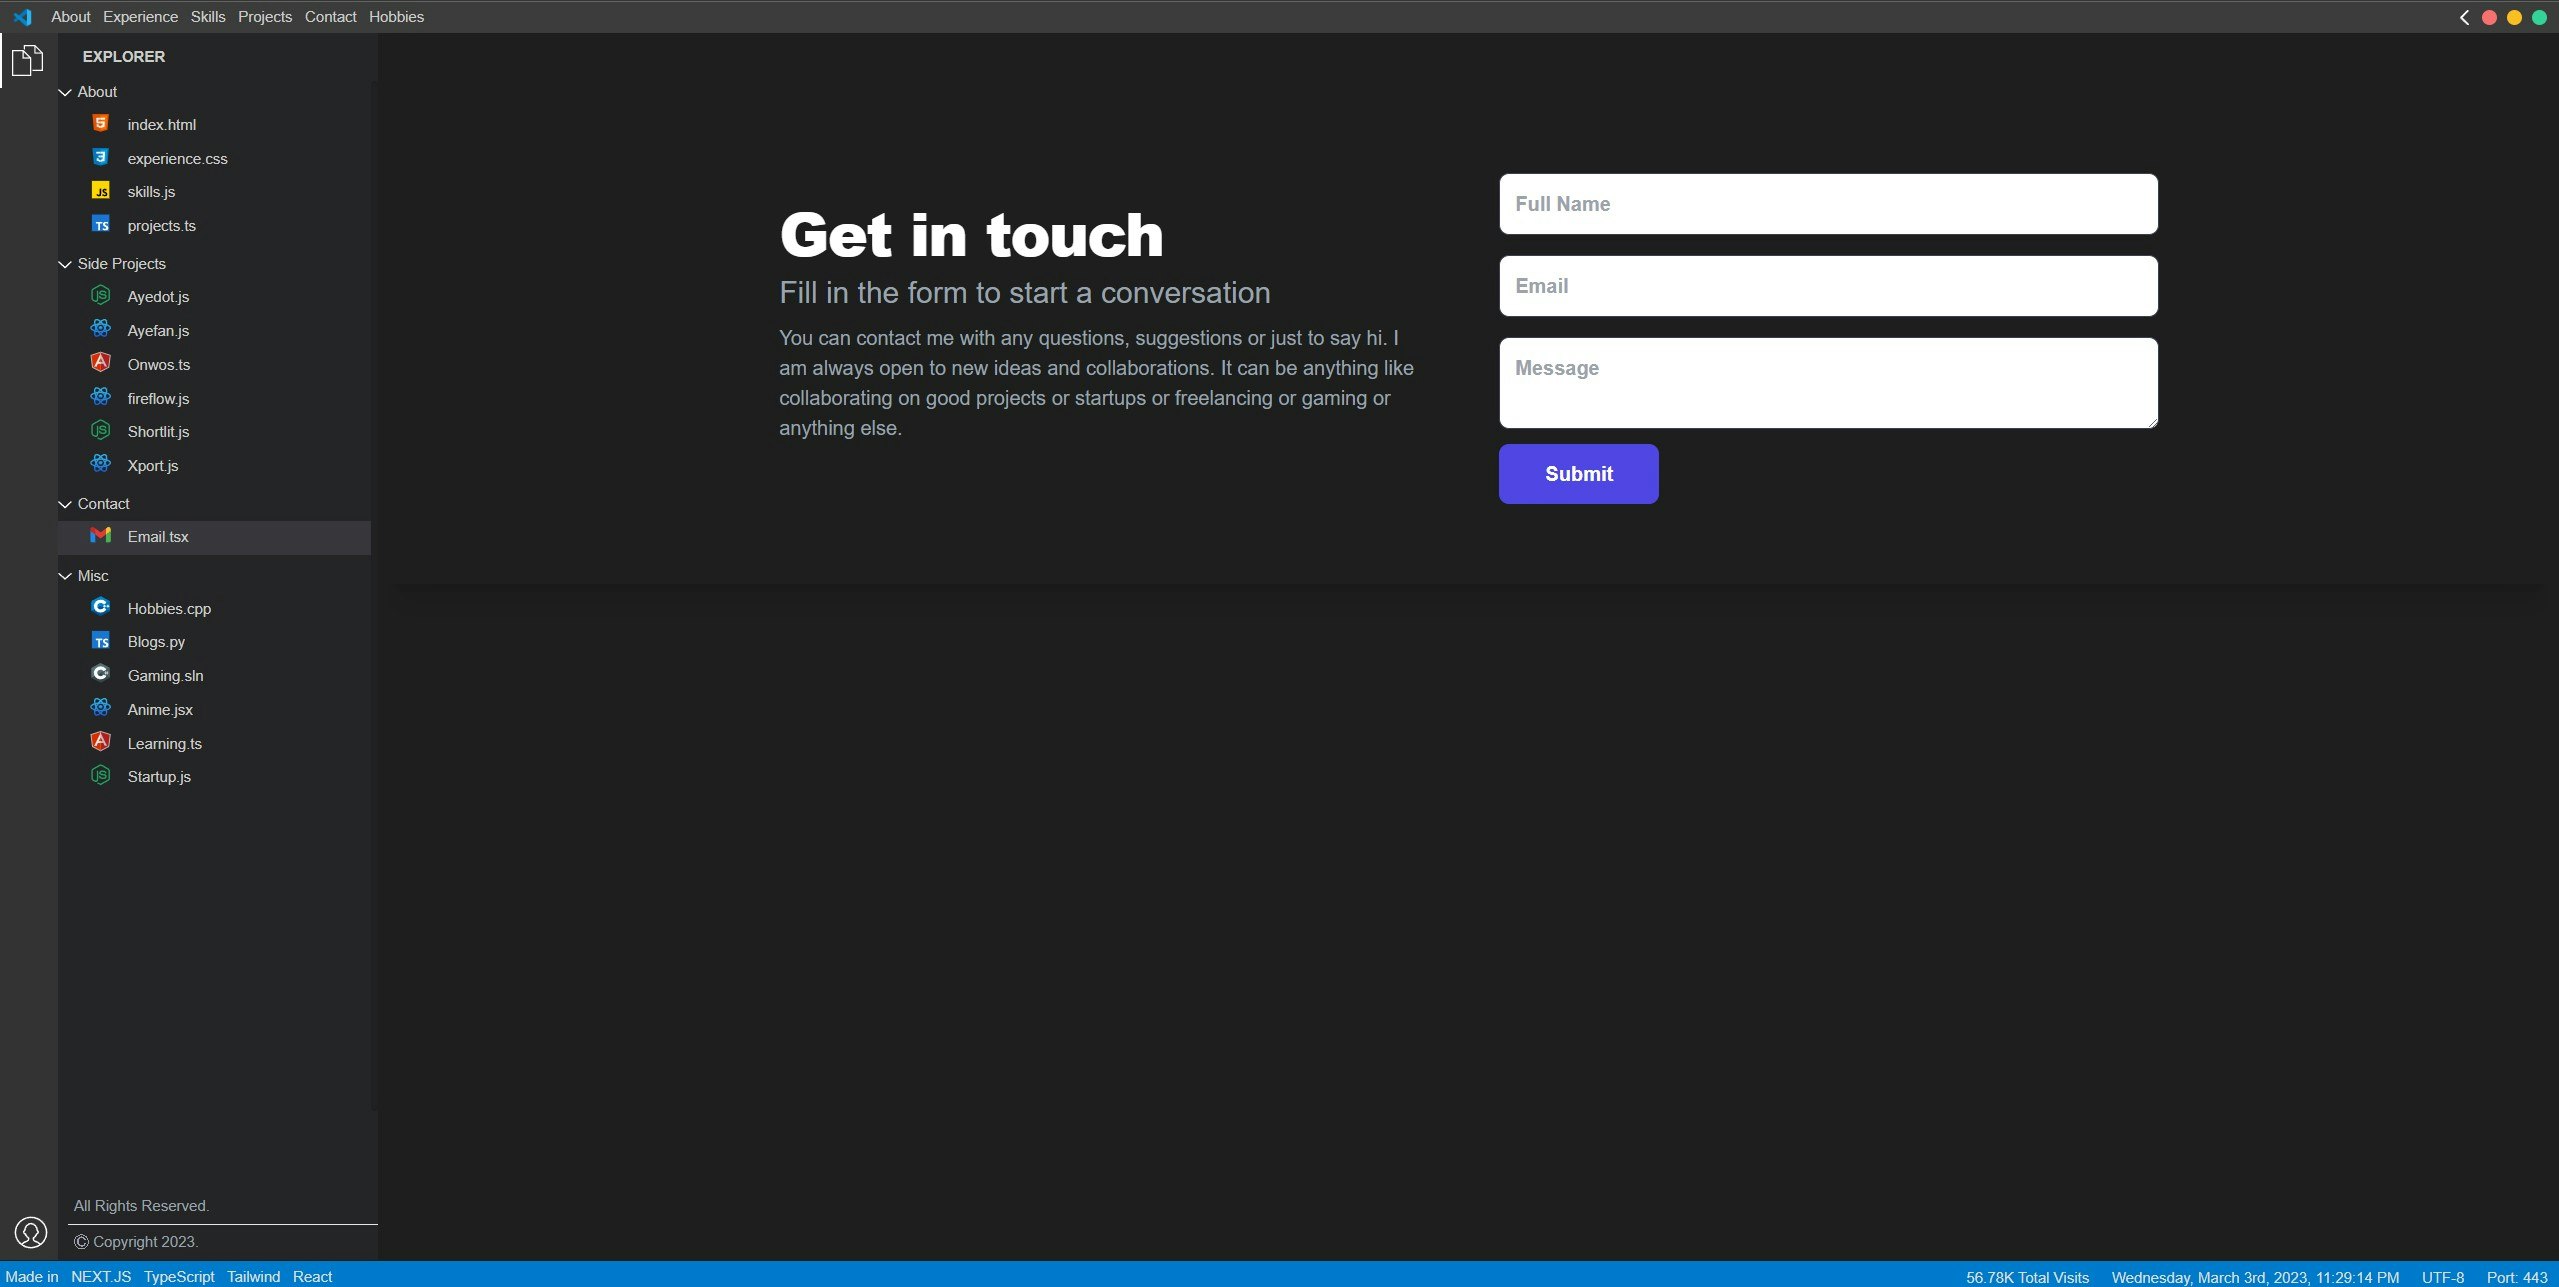Open the Anime.jsx file
Image resolution: width=2559 pixels, height=1287 pixels.
click(x=214, y=710)
